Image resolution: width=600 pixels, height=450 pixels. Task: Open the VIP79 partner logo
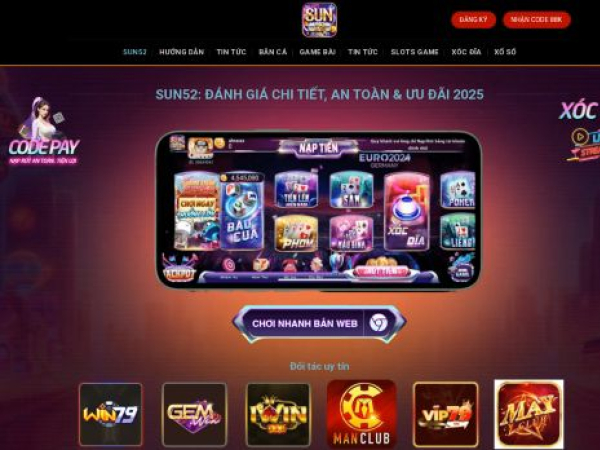tap(445, 414)
